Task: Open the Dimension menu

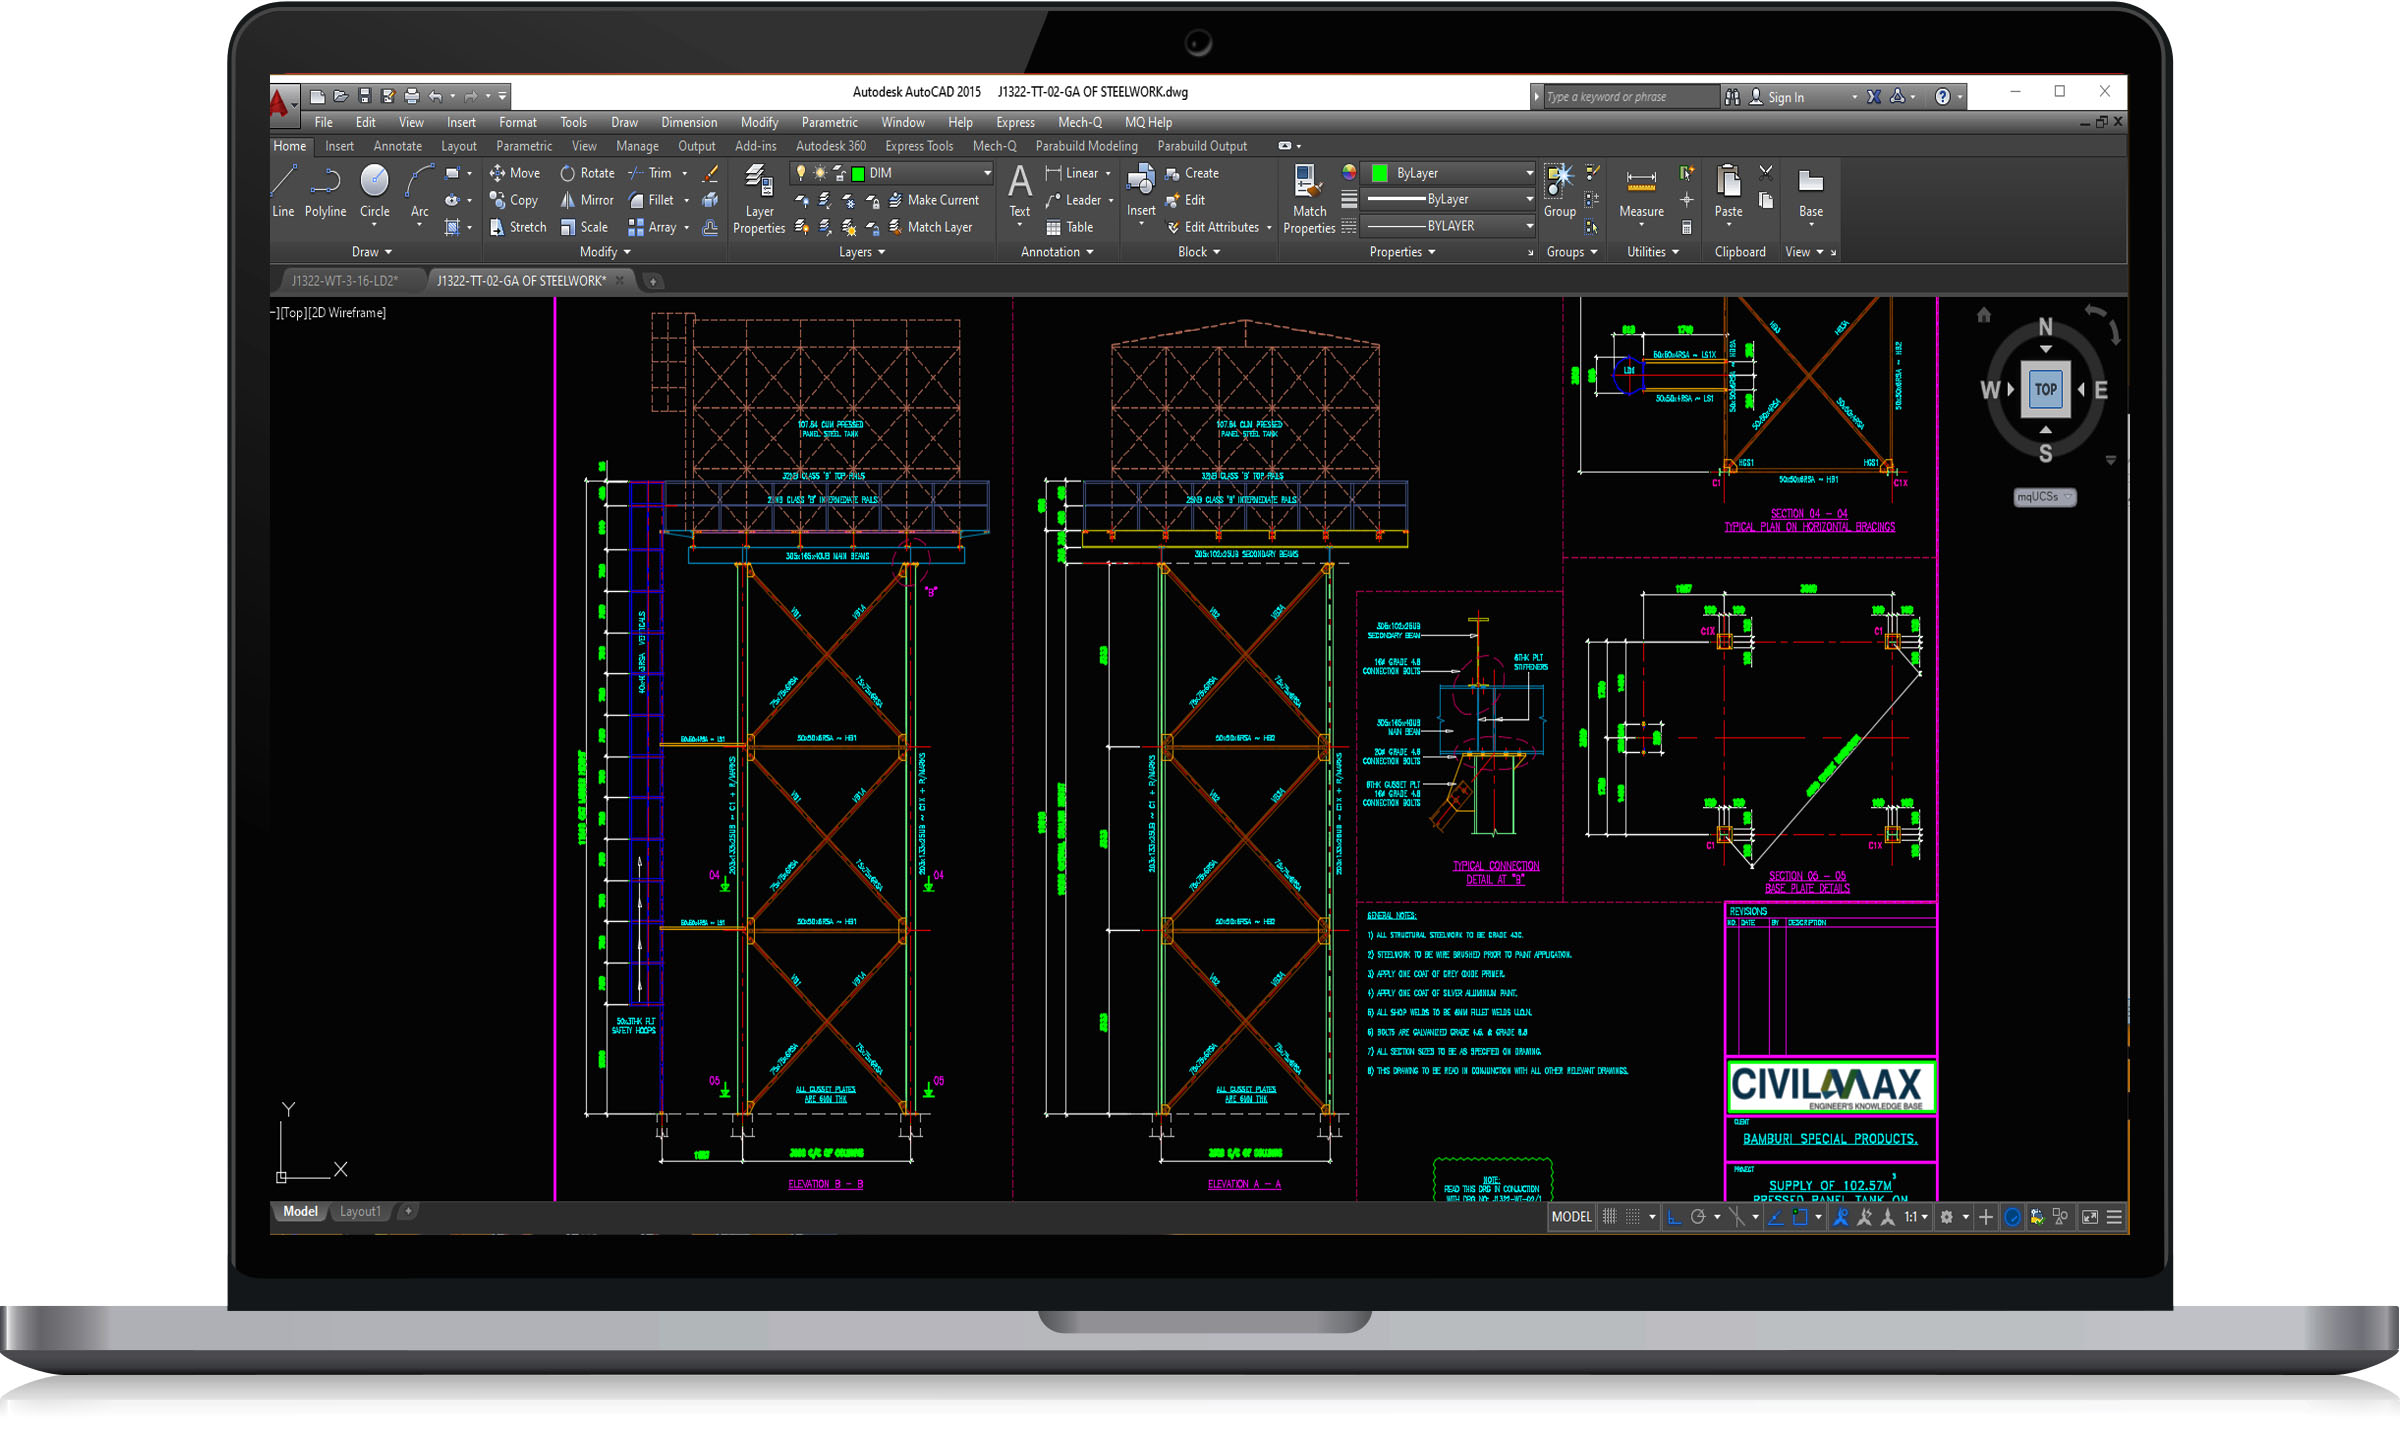Action: click(688, 122)
